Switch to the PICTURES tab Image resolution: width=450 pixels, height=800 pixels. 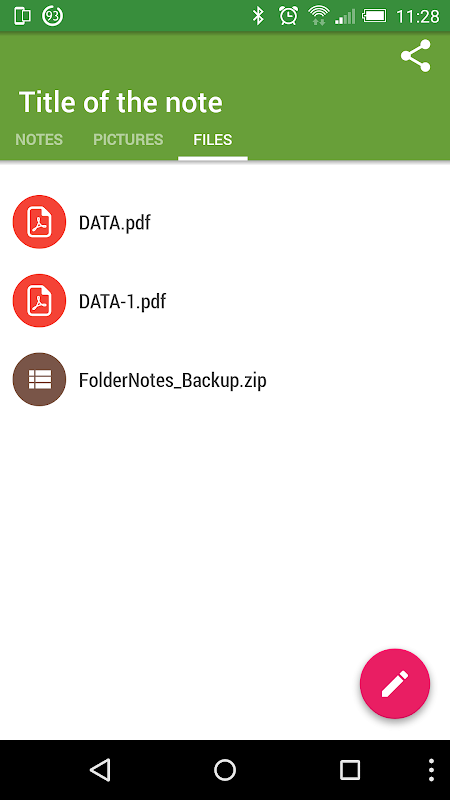click(128, 140)
